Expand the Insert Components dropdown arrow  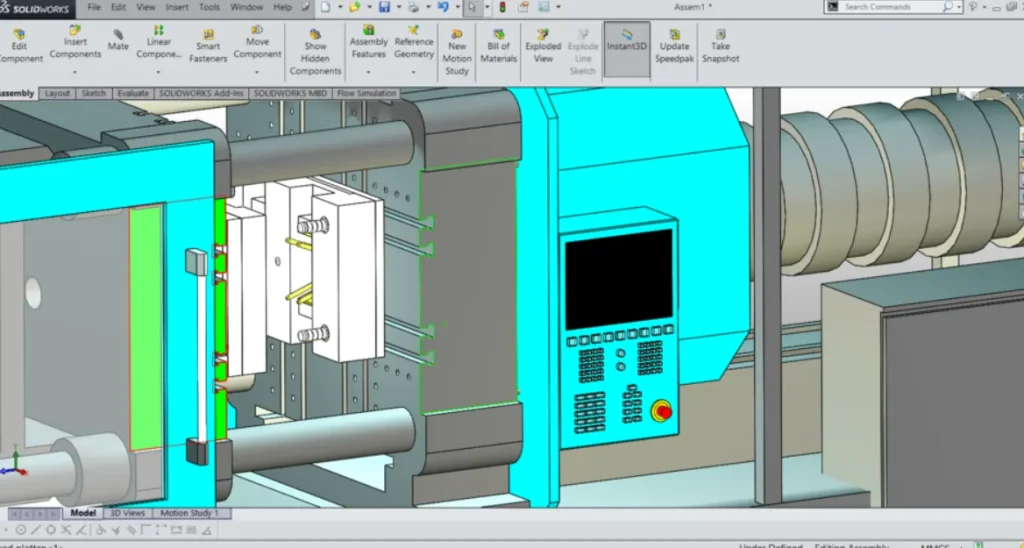click(x=74, y=72)
